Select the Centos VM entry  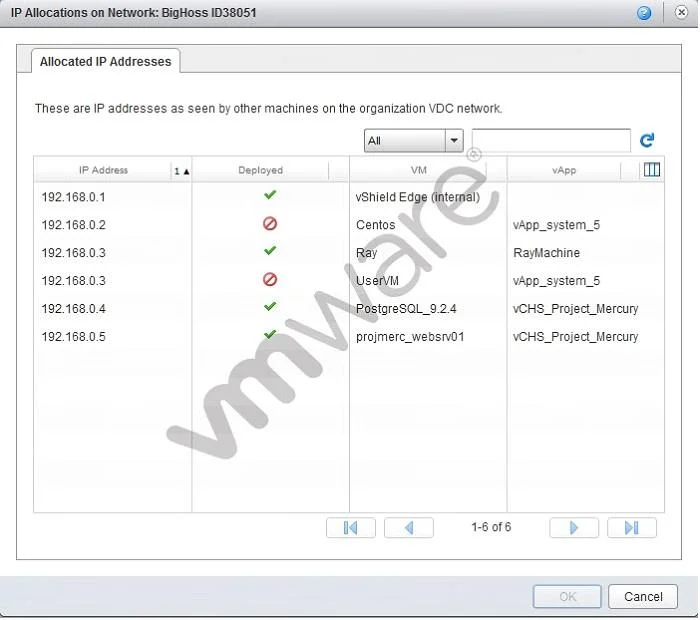pos(375,225)
